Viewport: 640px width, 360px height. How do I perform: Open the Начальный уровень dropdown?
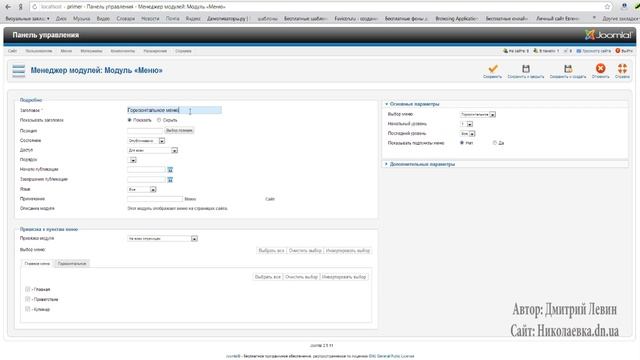click(x=467, y=124)
